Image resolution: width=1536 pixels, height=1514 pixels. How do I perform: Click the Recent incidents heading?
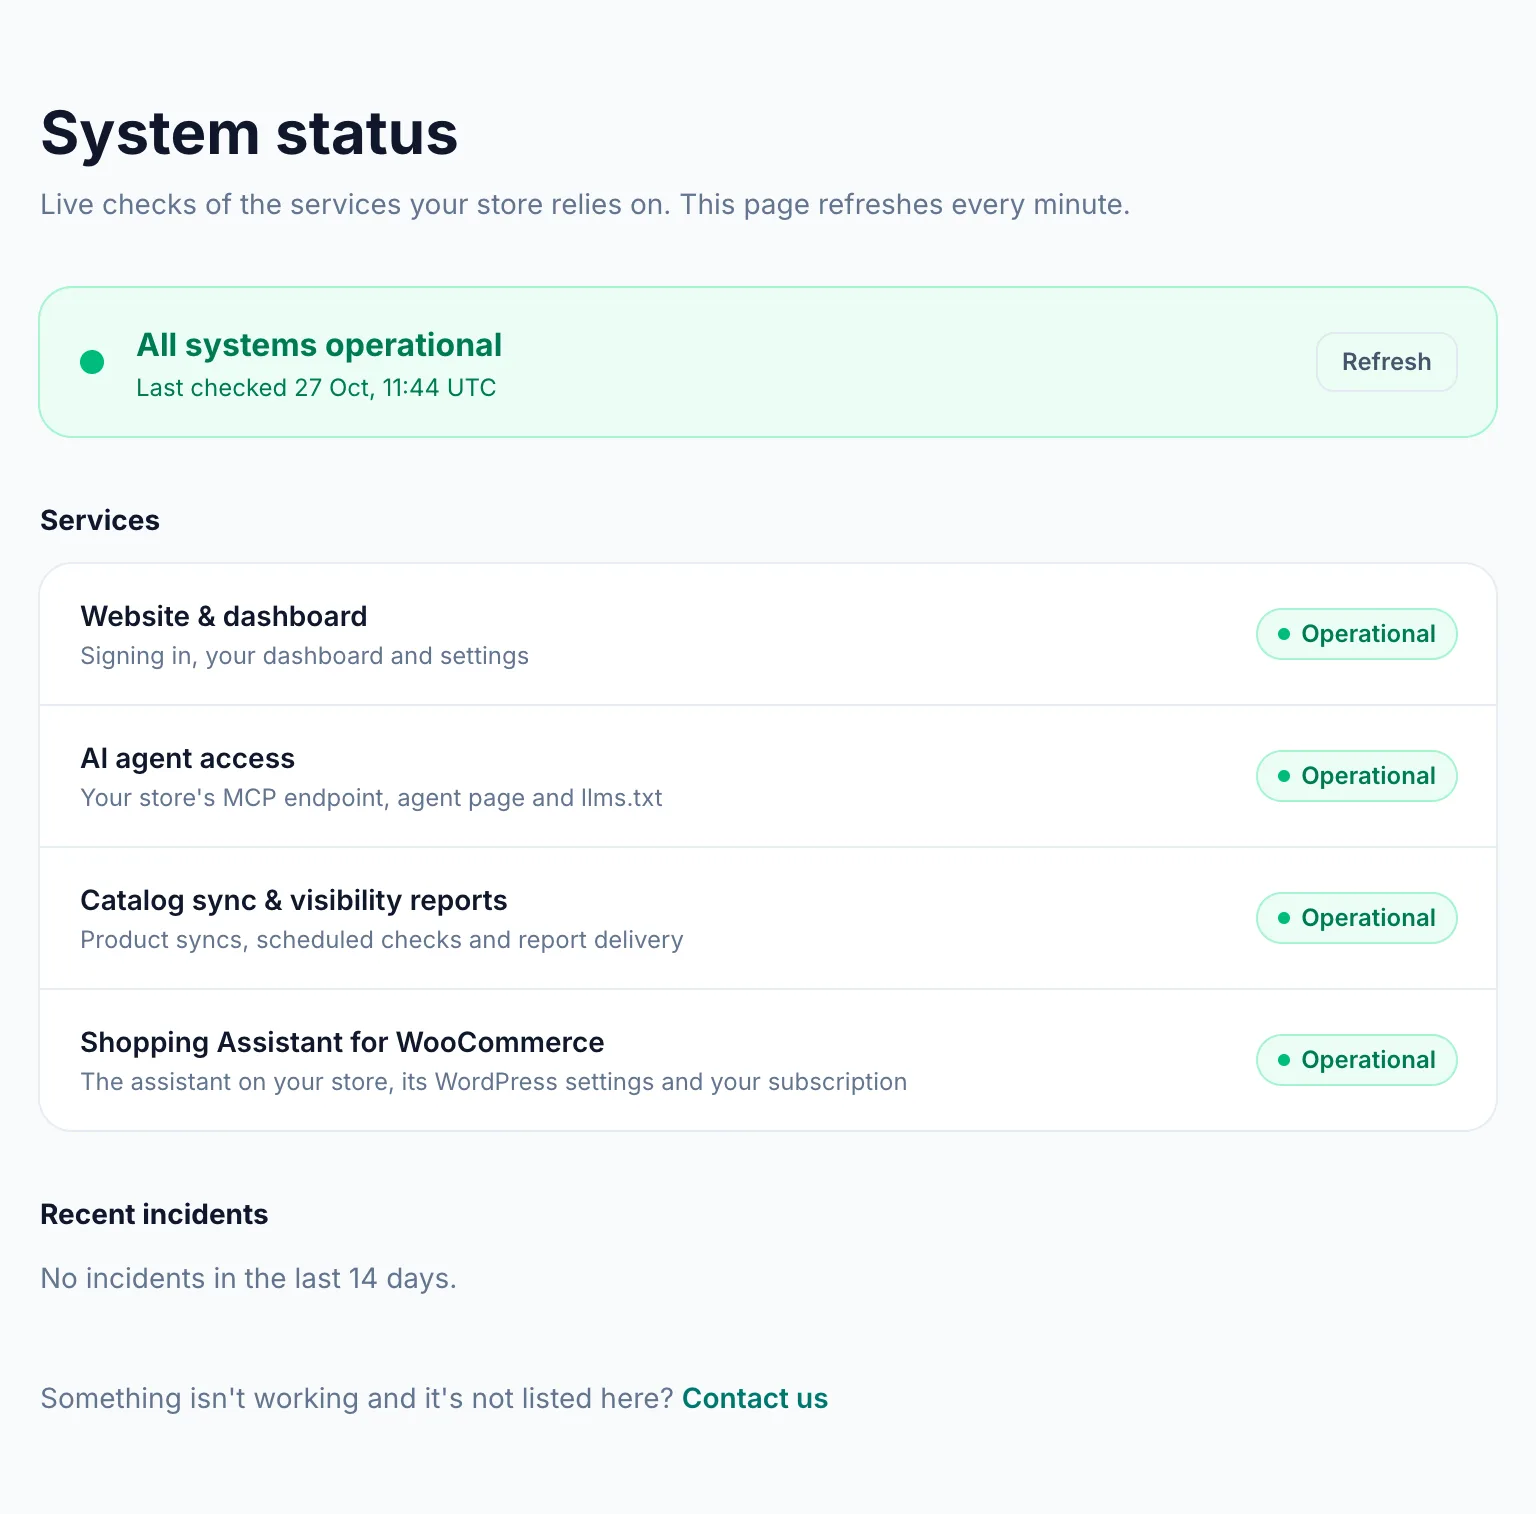pos(154,1214)
